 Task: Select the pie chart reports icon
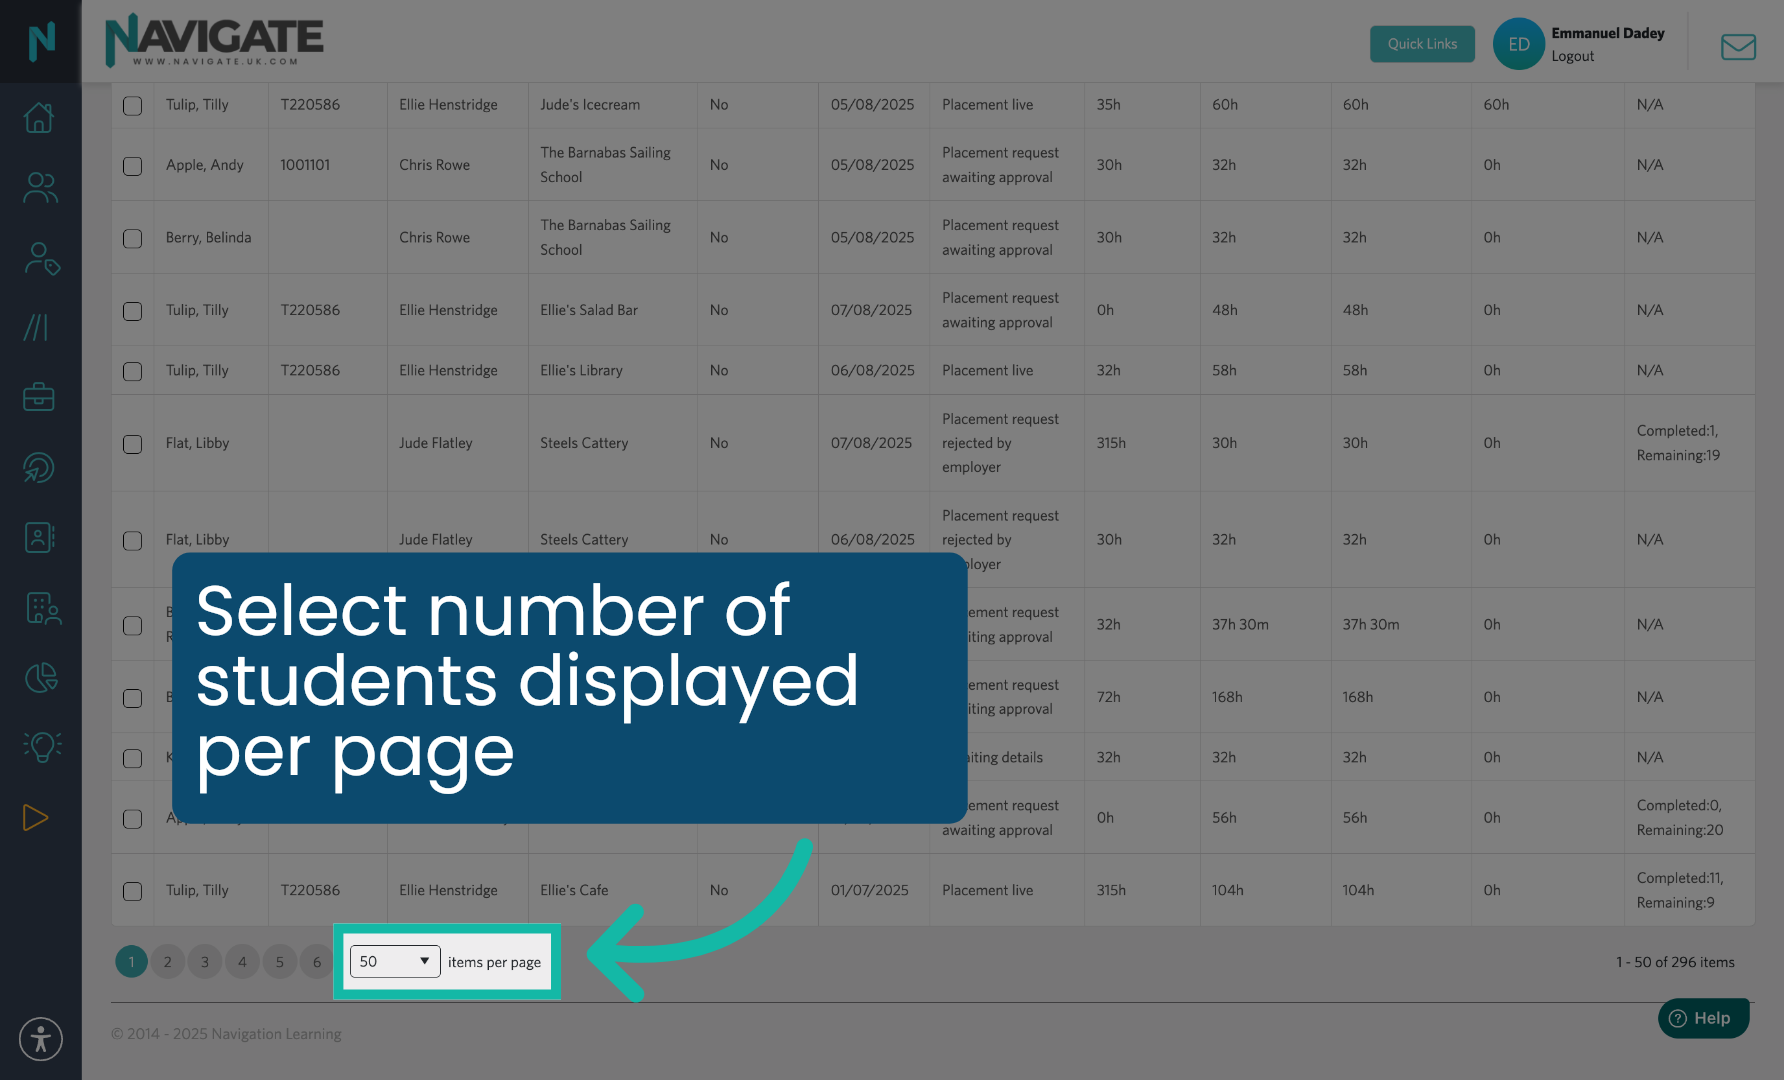click(x=39, y=677)
